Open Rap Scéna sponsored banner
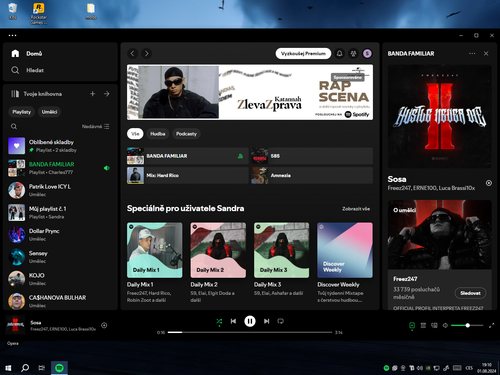Screen dimensions: 500x375 coord(250,92)
